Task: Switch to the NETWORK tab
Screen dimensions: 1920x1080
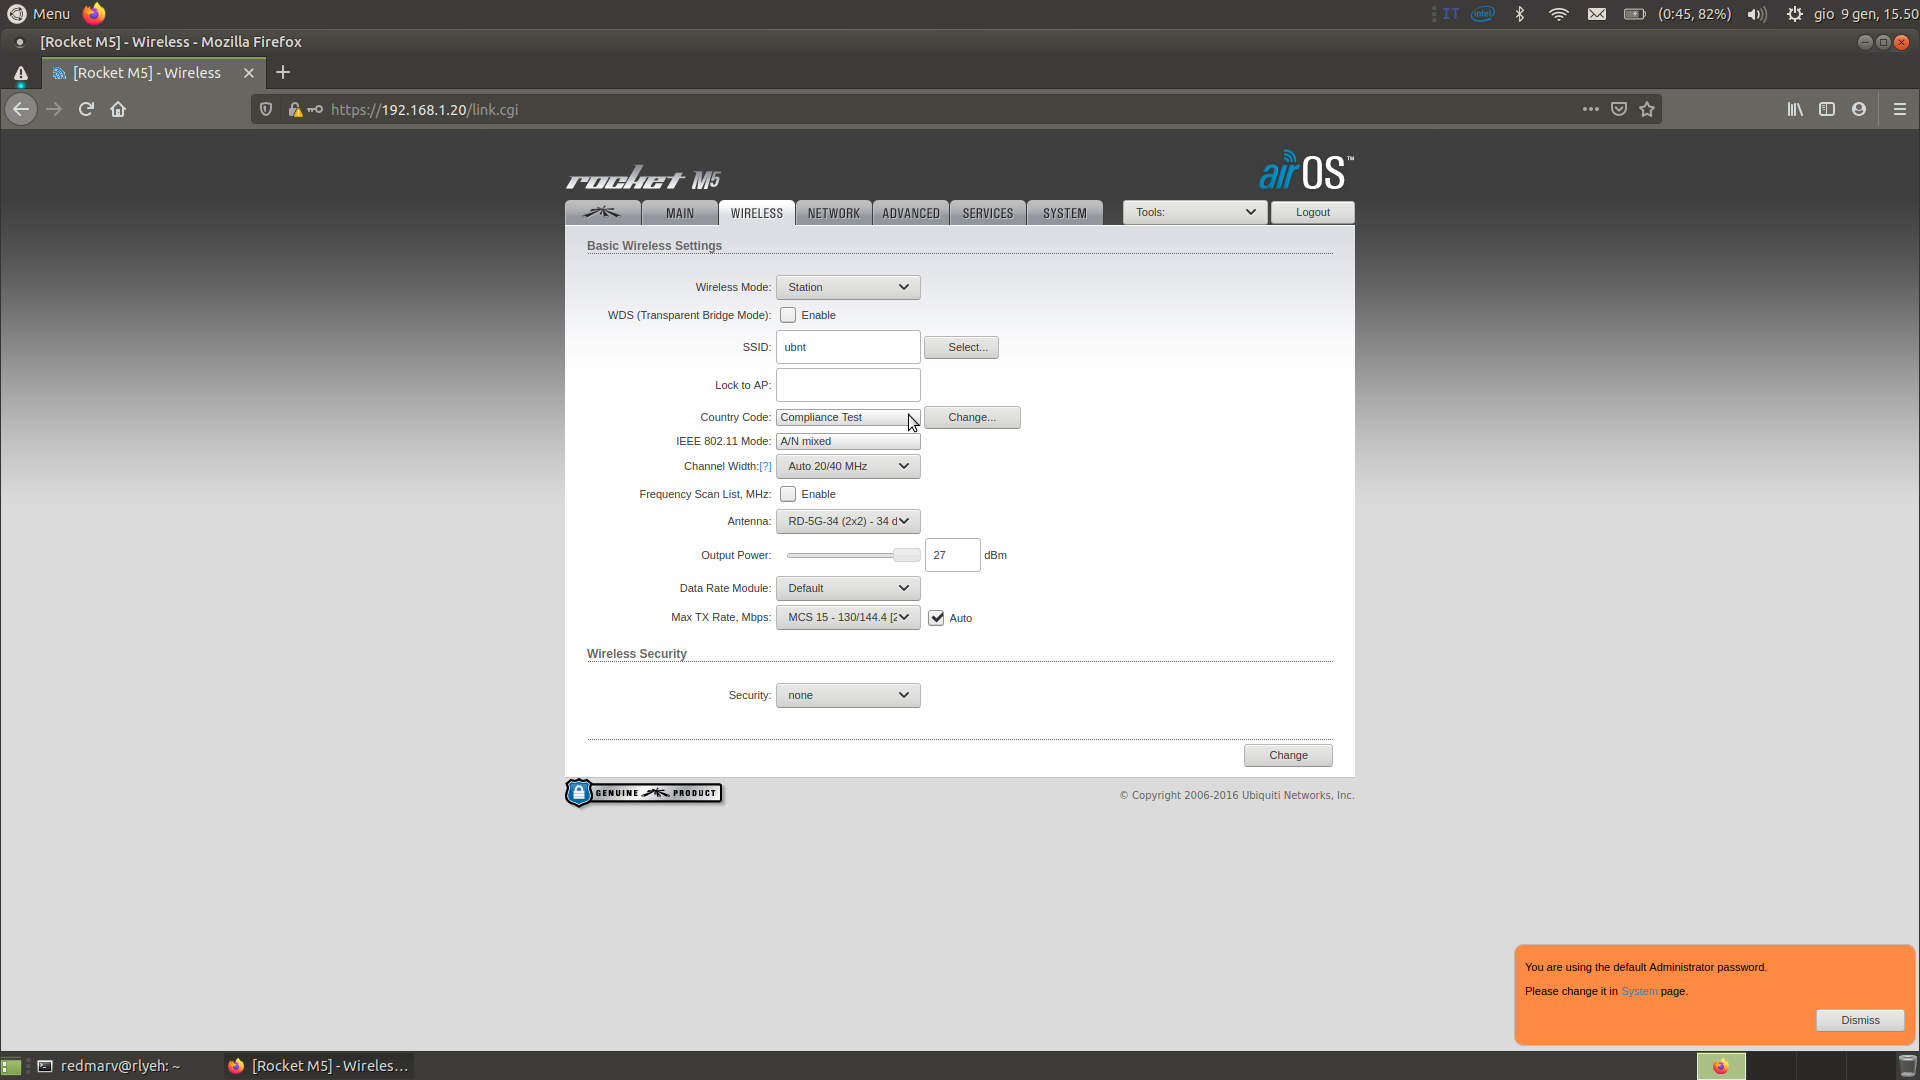Action: click(834, 213)
